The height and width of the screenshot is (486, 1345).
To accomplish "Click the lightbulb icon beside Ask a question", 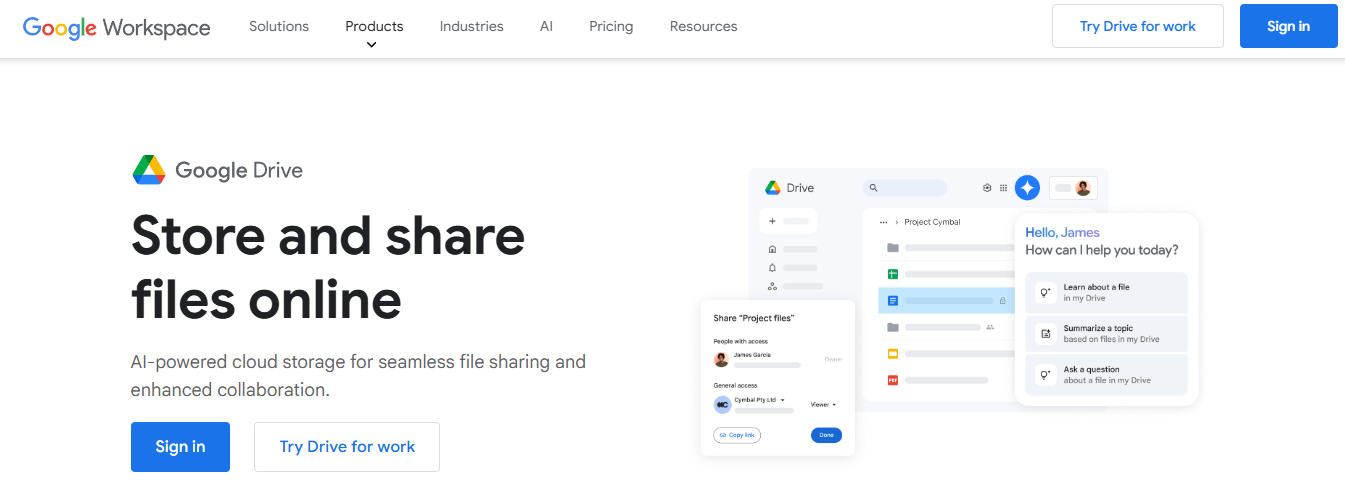I will point(1046,375).
